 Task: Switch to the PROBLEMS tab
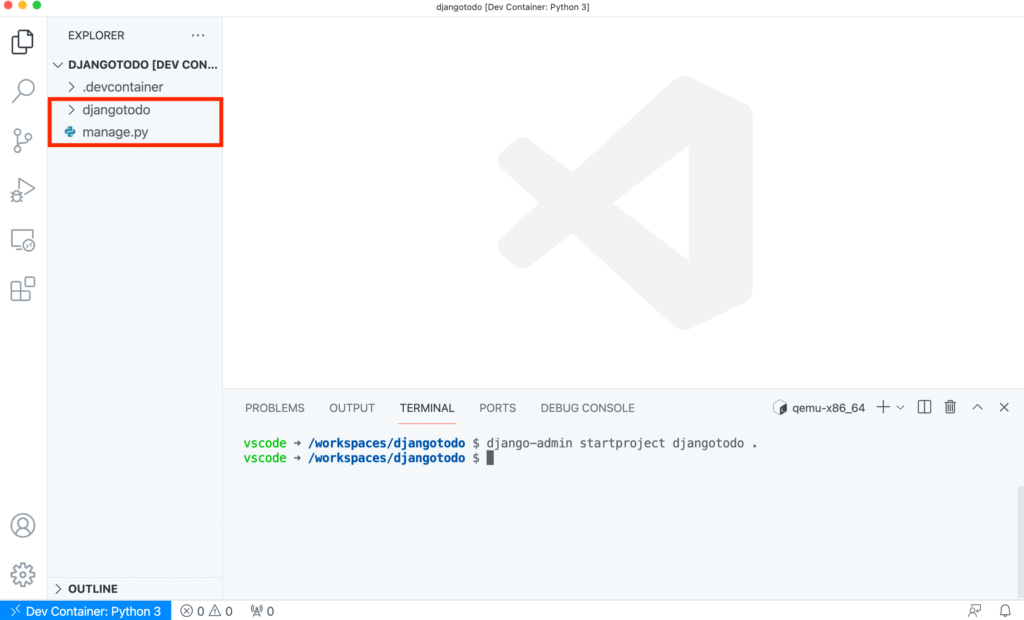pyautogui.click(x=274, y=408)
